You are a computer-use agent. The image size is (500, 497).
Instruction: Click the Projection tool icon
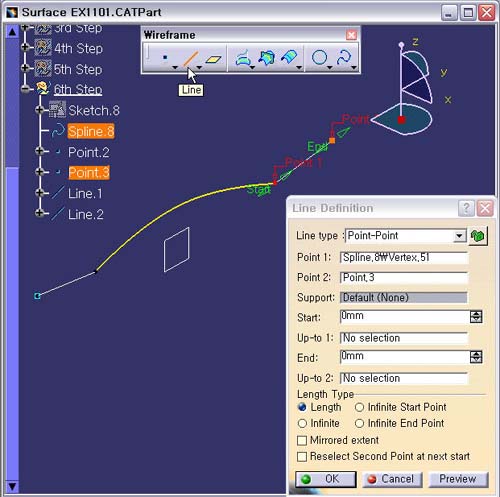[243, 58]
